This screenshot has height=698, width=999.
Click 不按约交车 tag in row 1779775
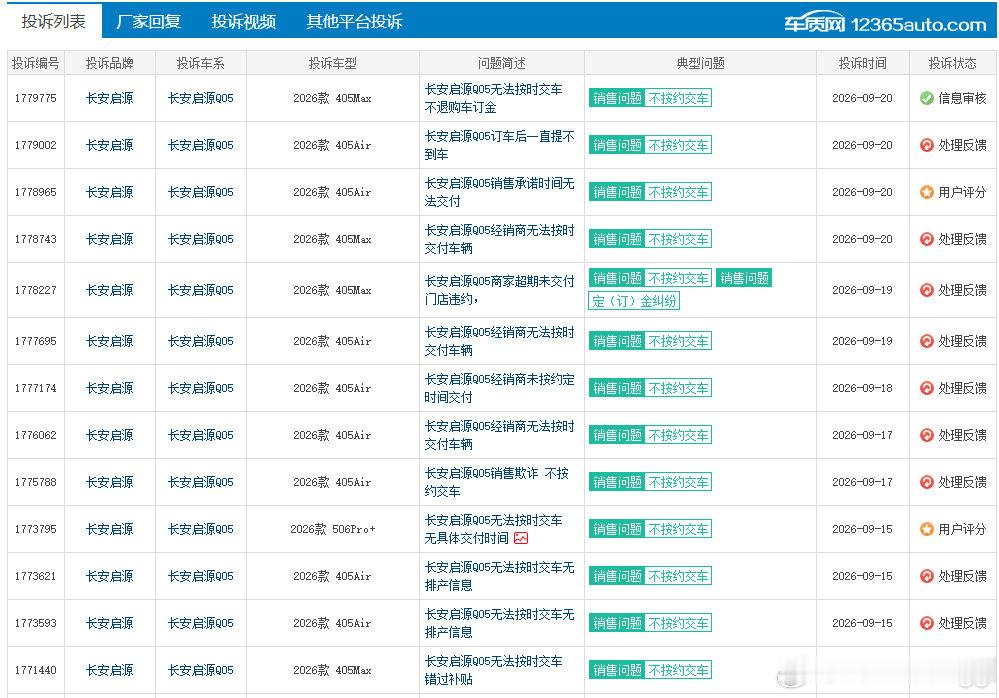coord(678,98)
